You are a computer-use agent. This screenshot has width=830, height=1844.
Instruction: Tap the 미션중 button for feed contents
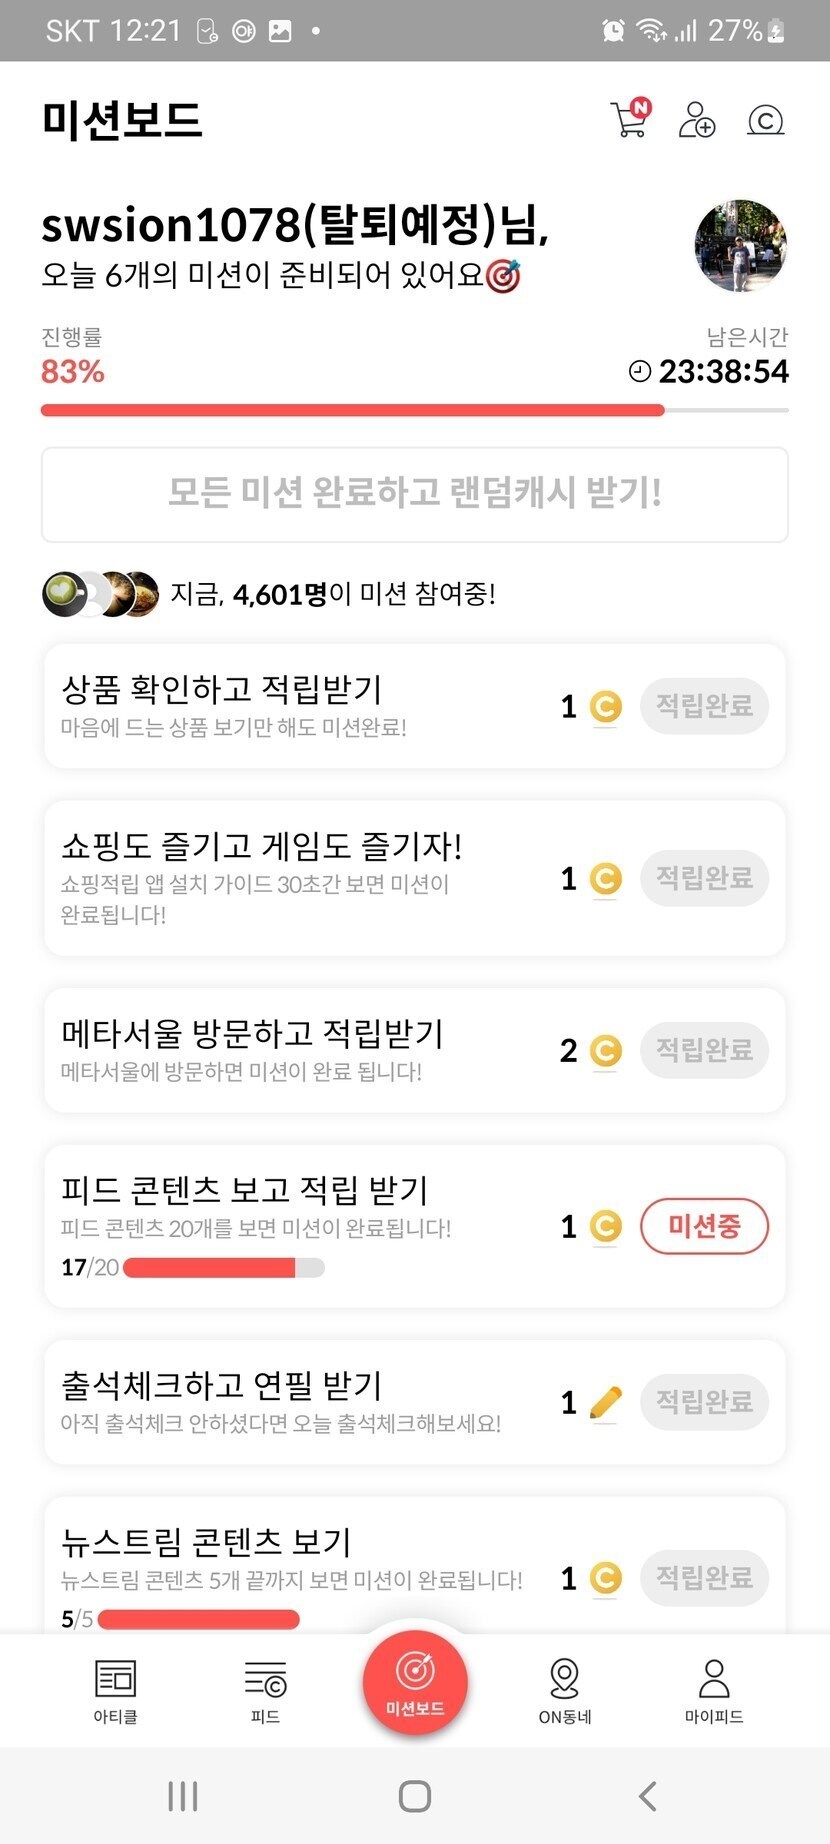(x=704, y=1226)
